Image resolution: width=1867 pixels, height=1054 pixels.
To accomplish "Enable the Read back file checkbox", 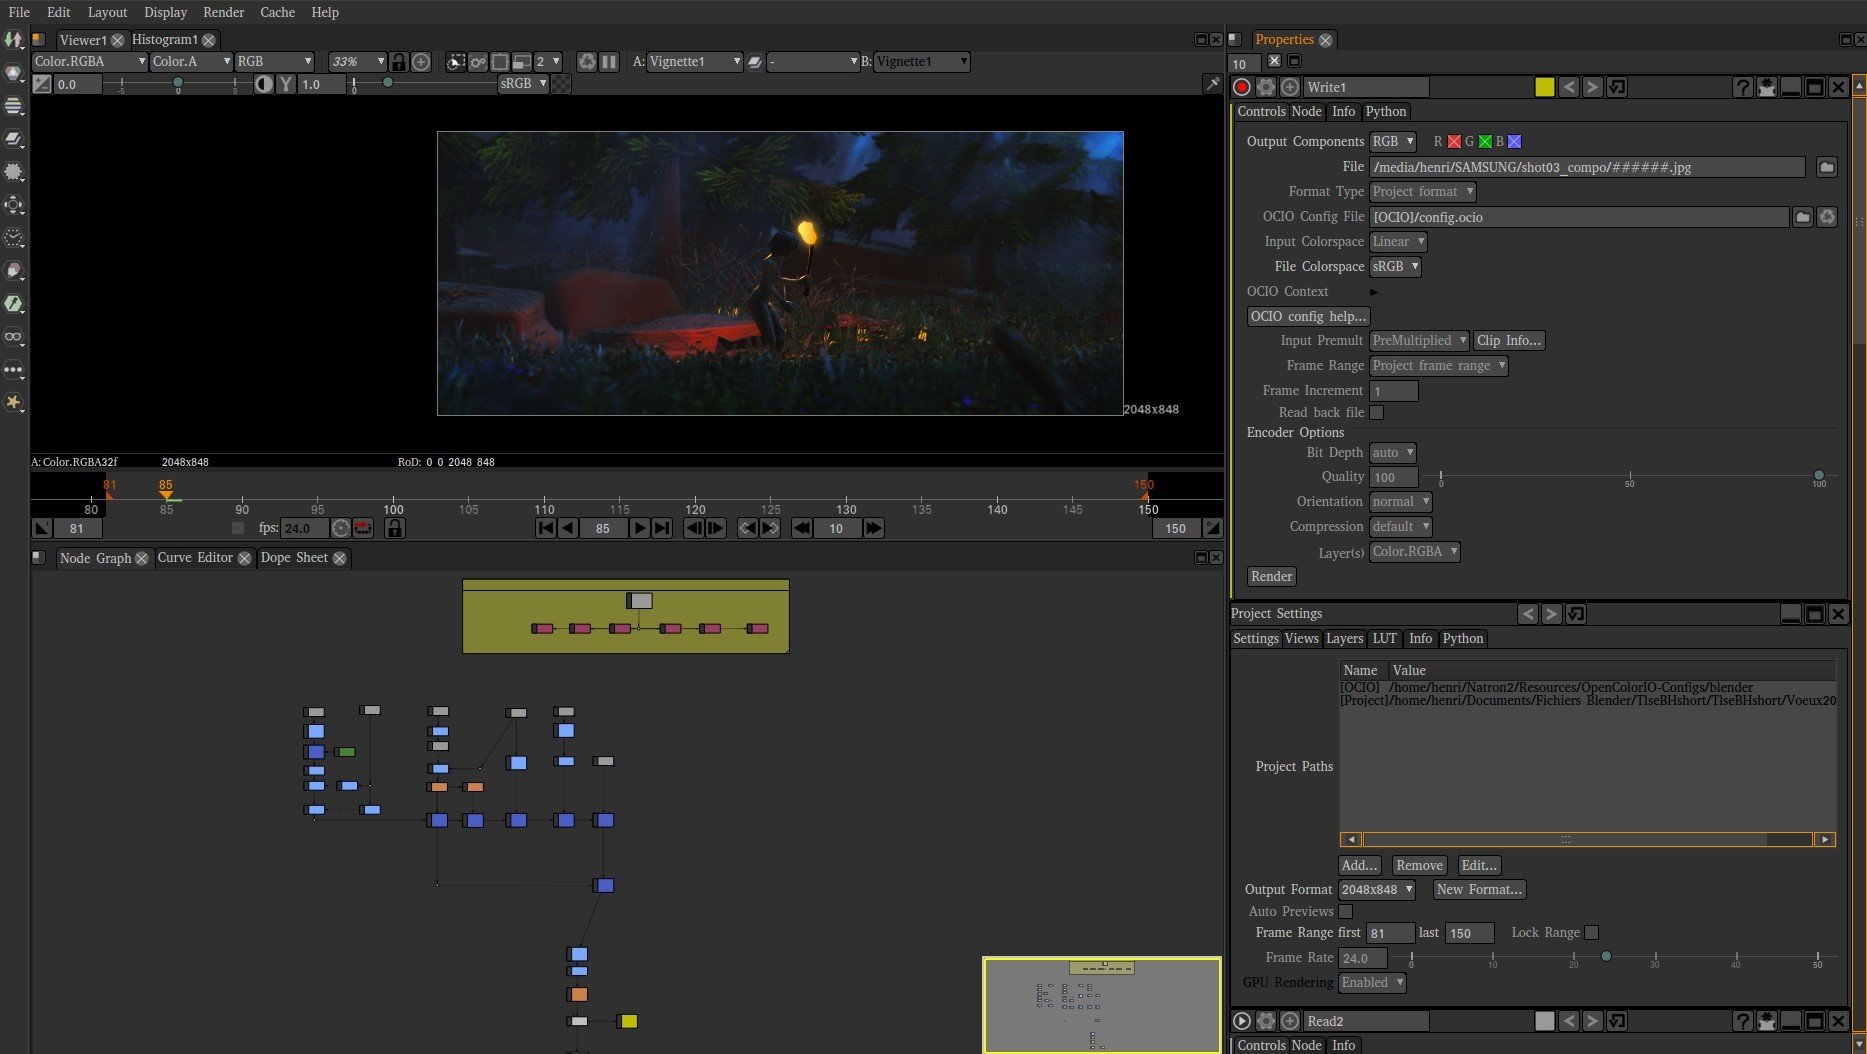I will coord(1377,413).
